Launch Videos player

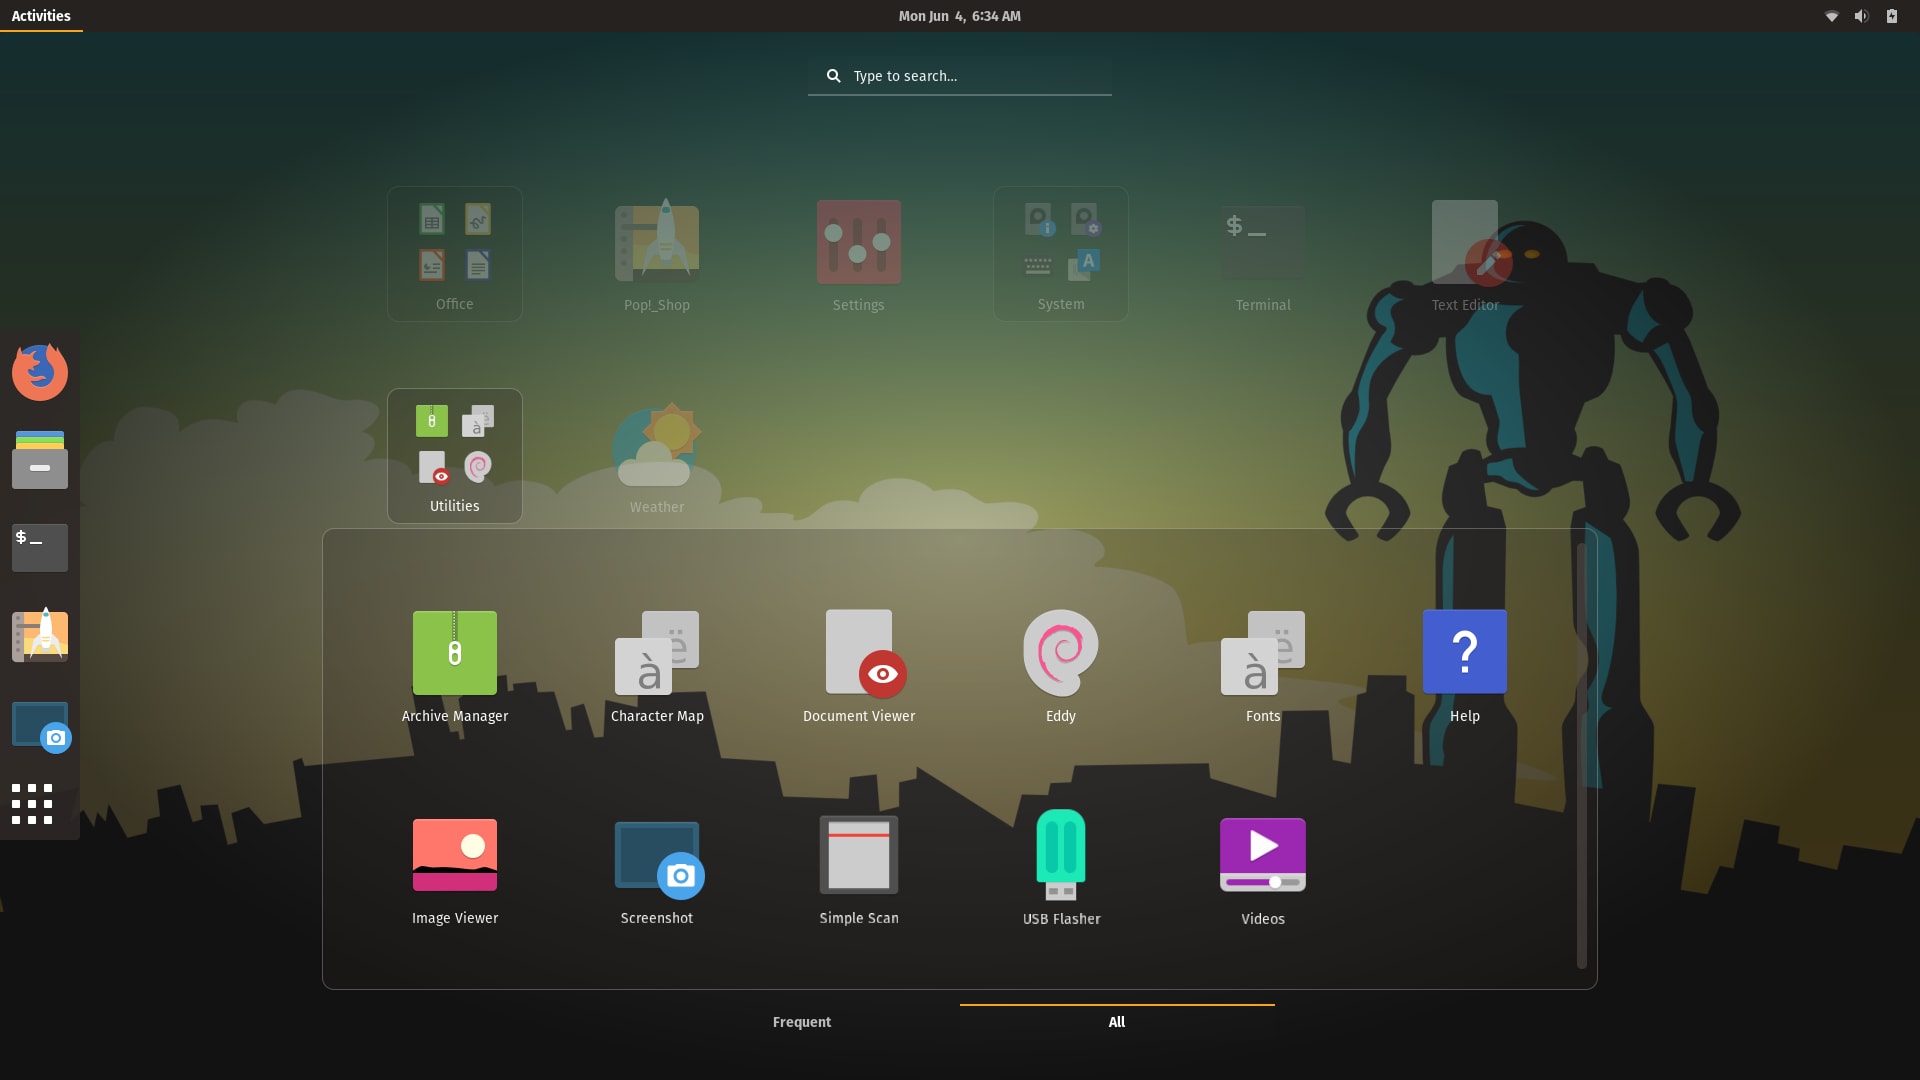click(1262, 855)
